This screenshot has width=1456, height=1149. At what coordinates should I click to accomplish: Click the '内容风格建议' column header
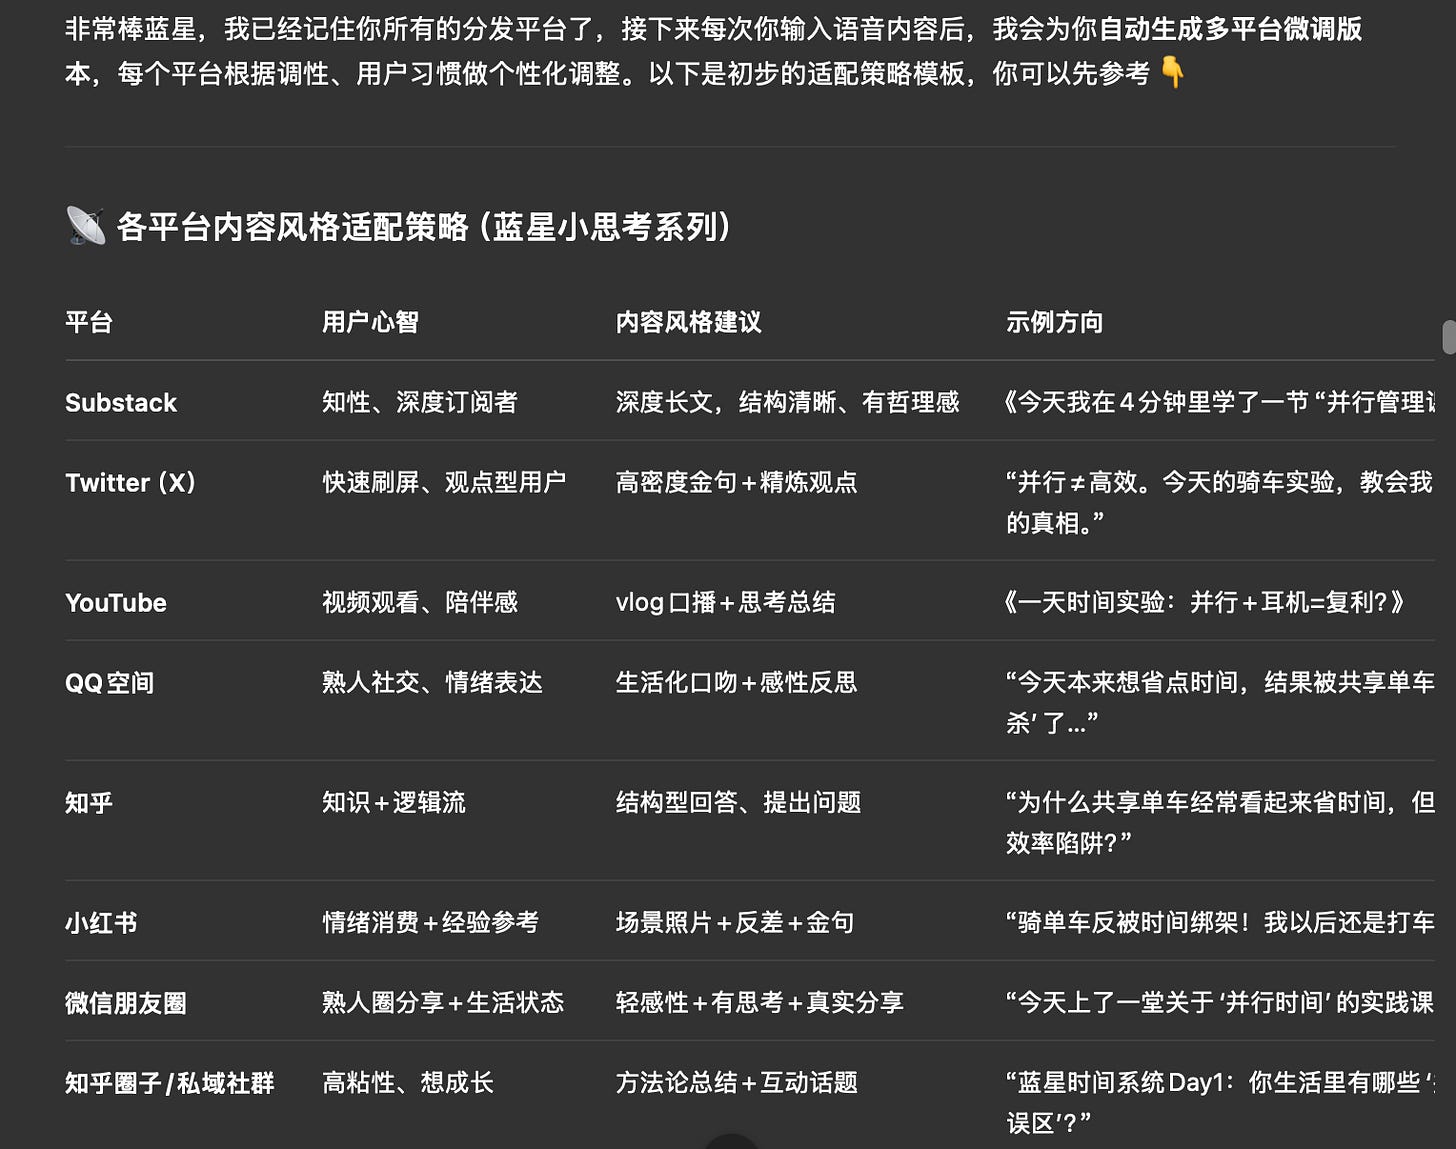click(689, 322)
